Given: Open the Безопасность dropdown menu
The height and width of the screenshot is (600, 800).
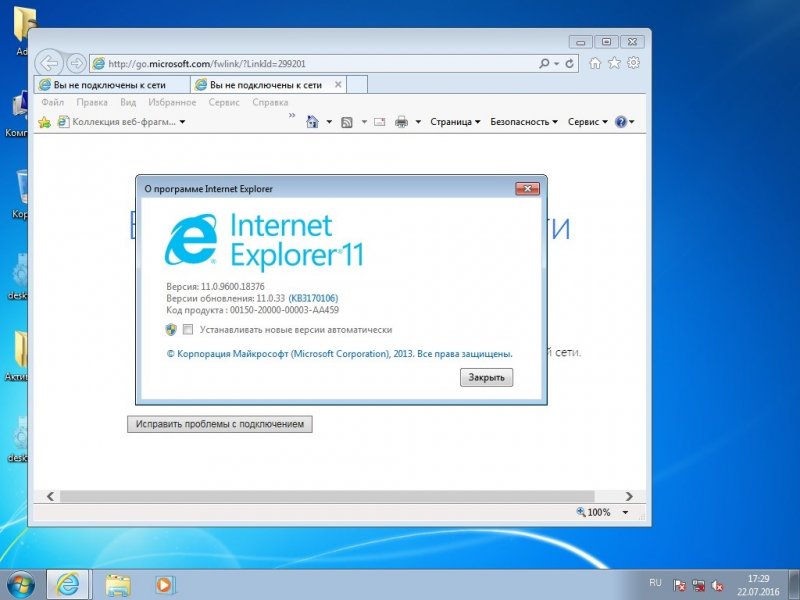Looking at the screenshot, I should [524, 122].
